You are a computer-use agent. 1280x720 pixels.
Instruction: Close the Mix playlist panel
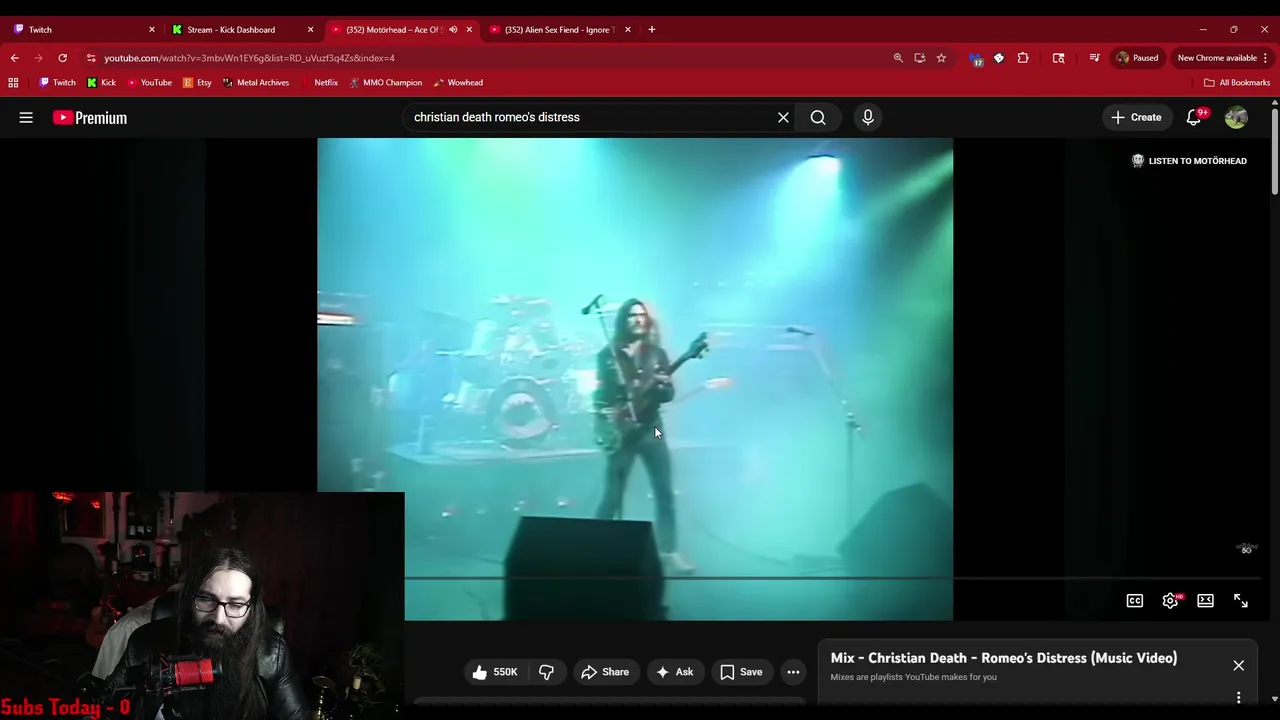pyautogui.click(x=1238, y=666)
